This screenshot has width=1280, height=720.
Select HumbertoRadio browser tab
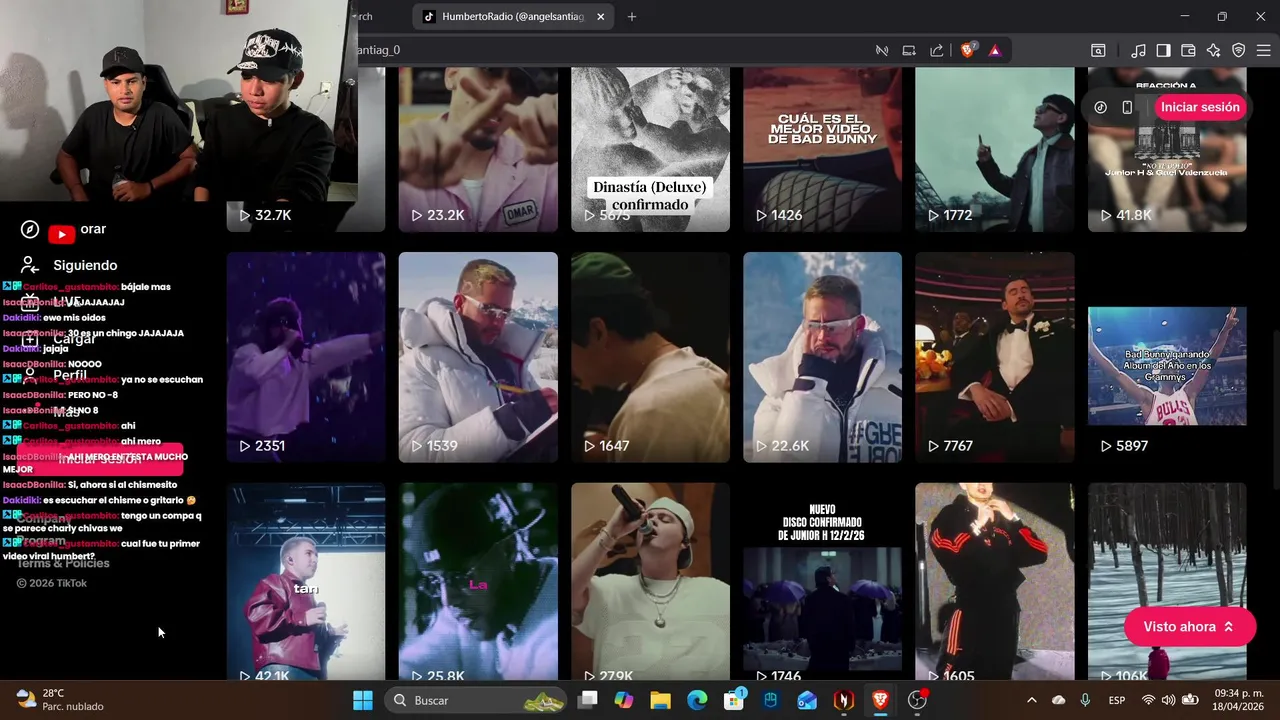(x=512, y=16)
